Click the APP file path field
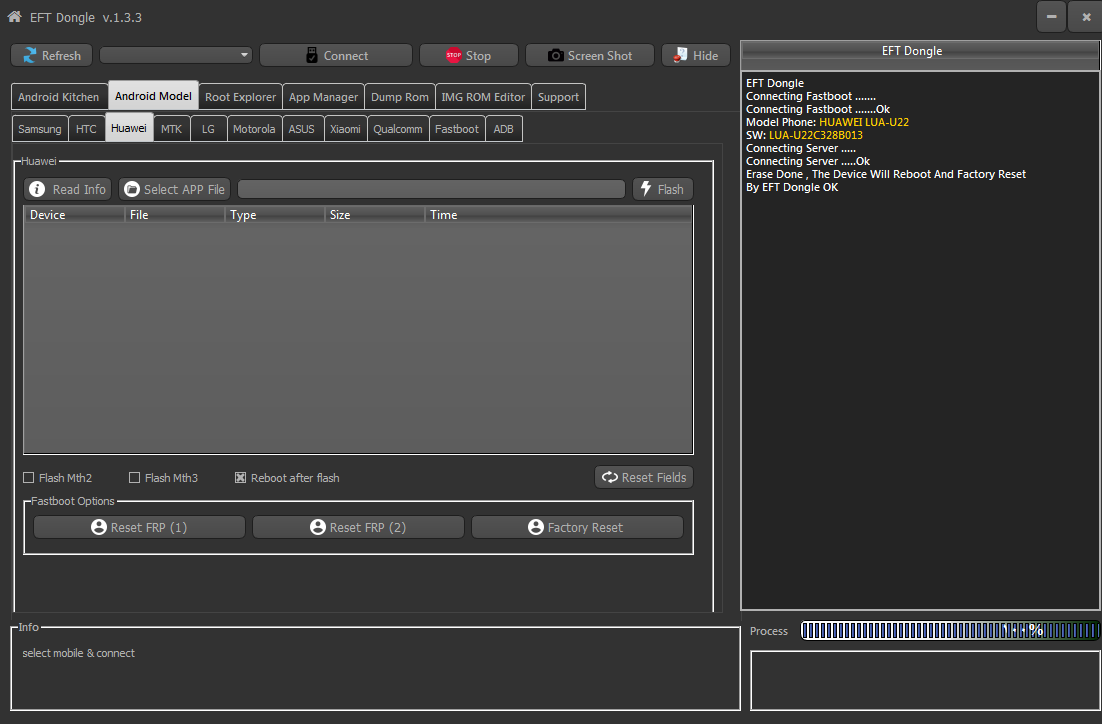The image size is (1102, 724). pyautogui.click(x=432, y=189)
